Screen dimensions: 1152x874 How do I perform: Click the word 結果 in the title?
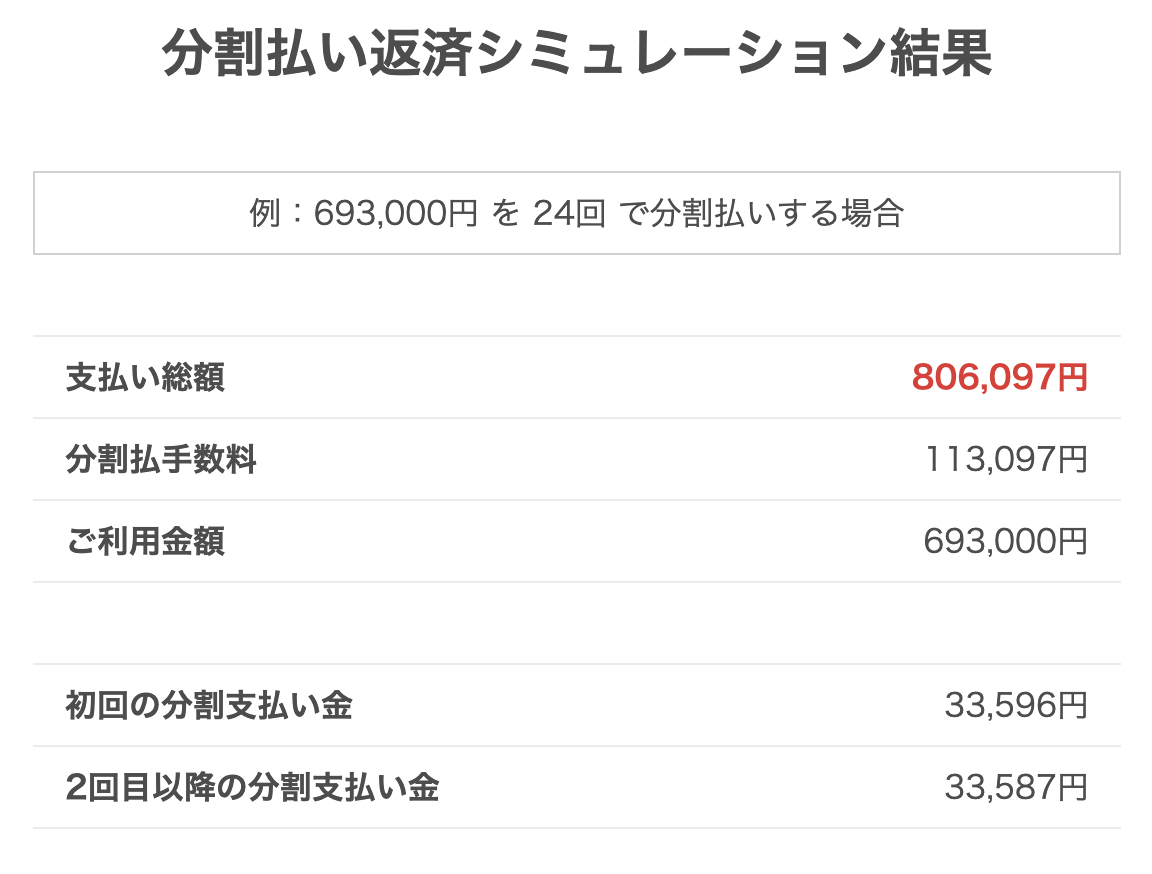941,53
